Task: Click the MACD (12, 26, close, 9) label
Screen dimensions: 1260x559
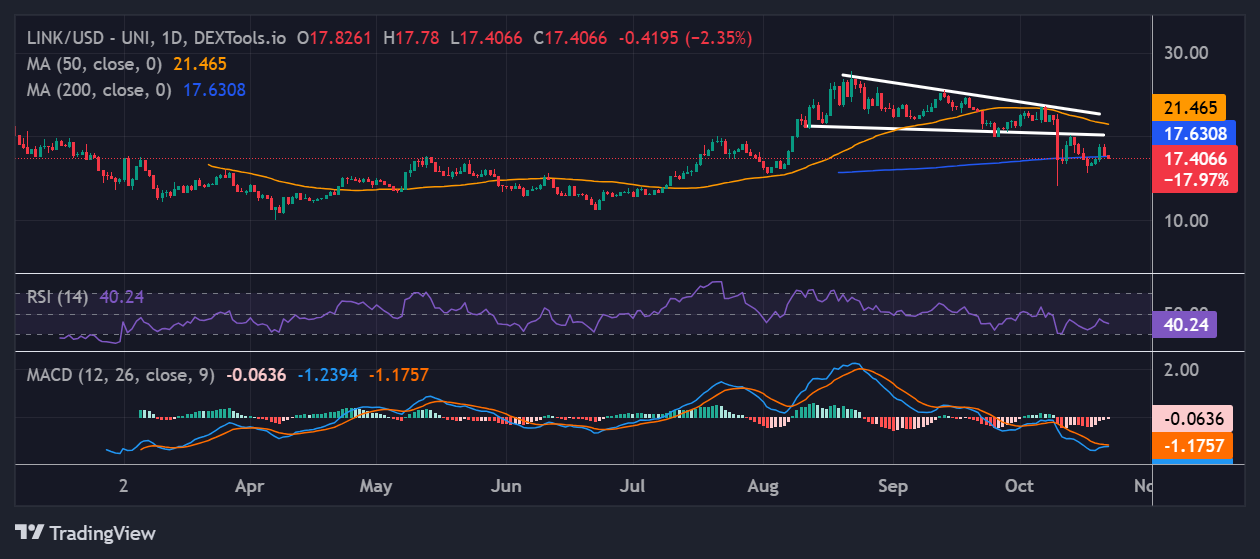Action: (x=120, y=375)
